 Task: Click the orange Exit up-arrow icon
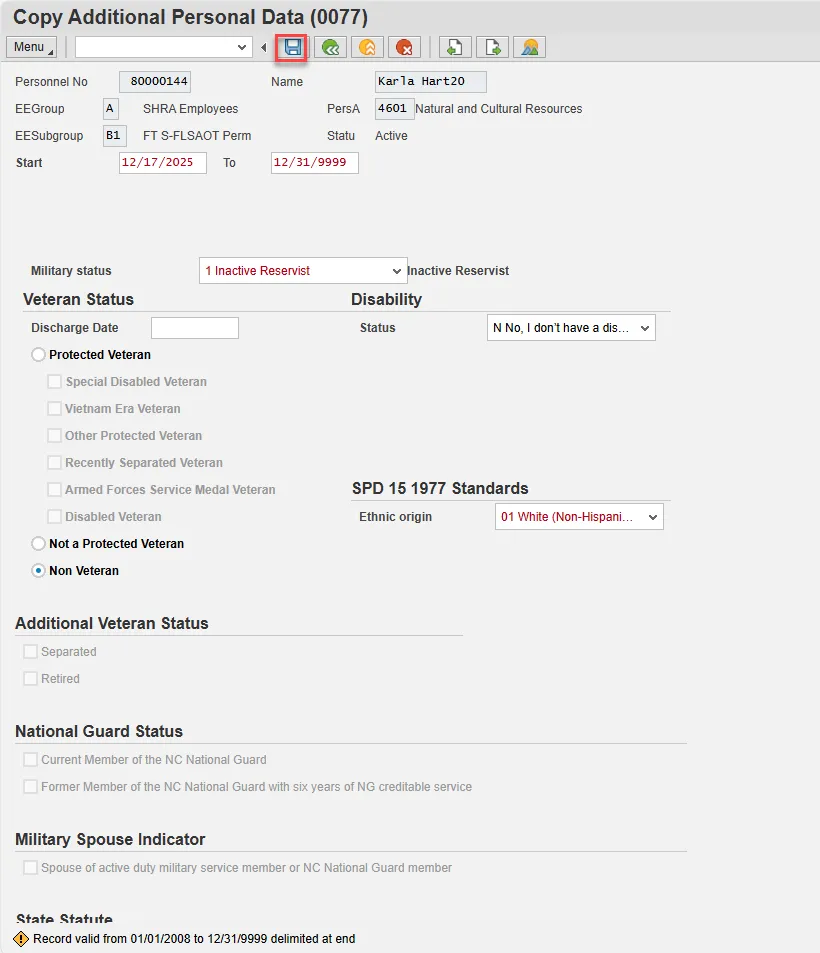coord(367,47)
